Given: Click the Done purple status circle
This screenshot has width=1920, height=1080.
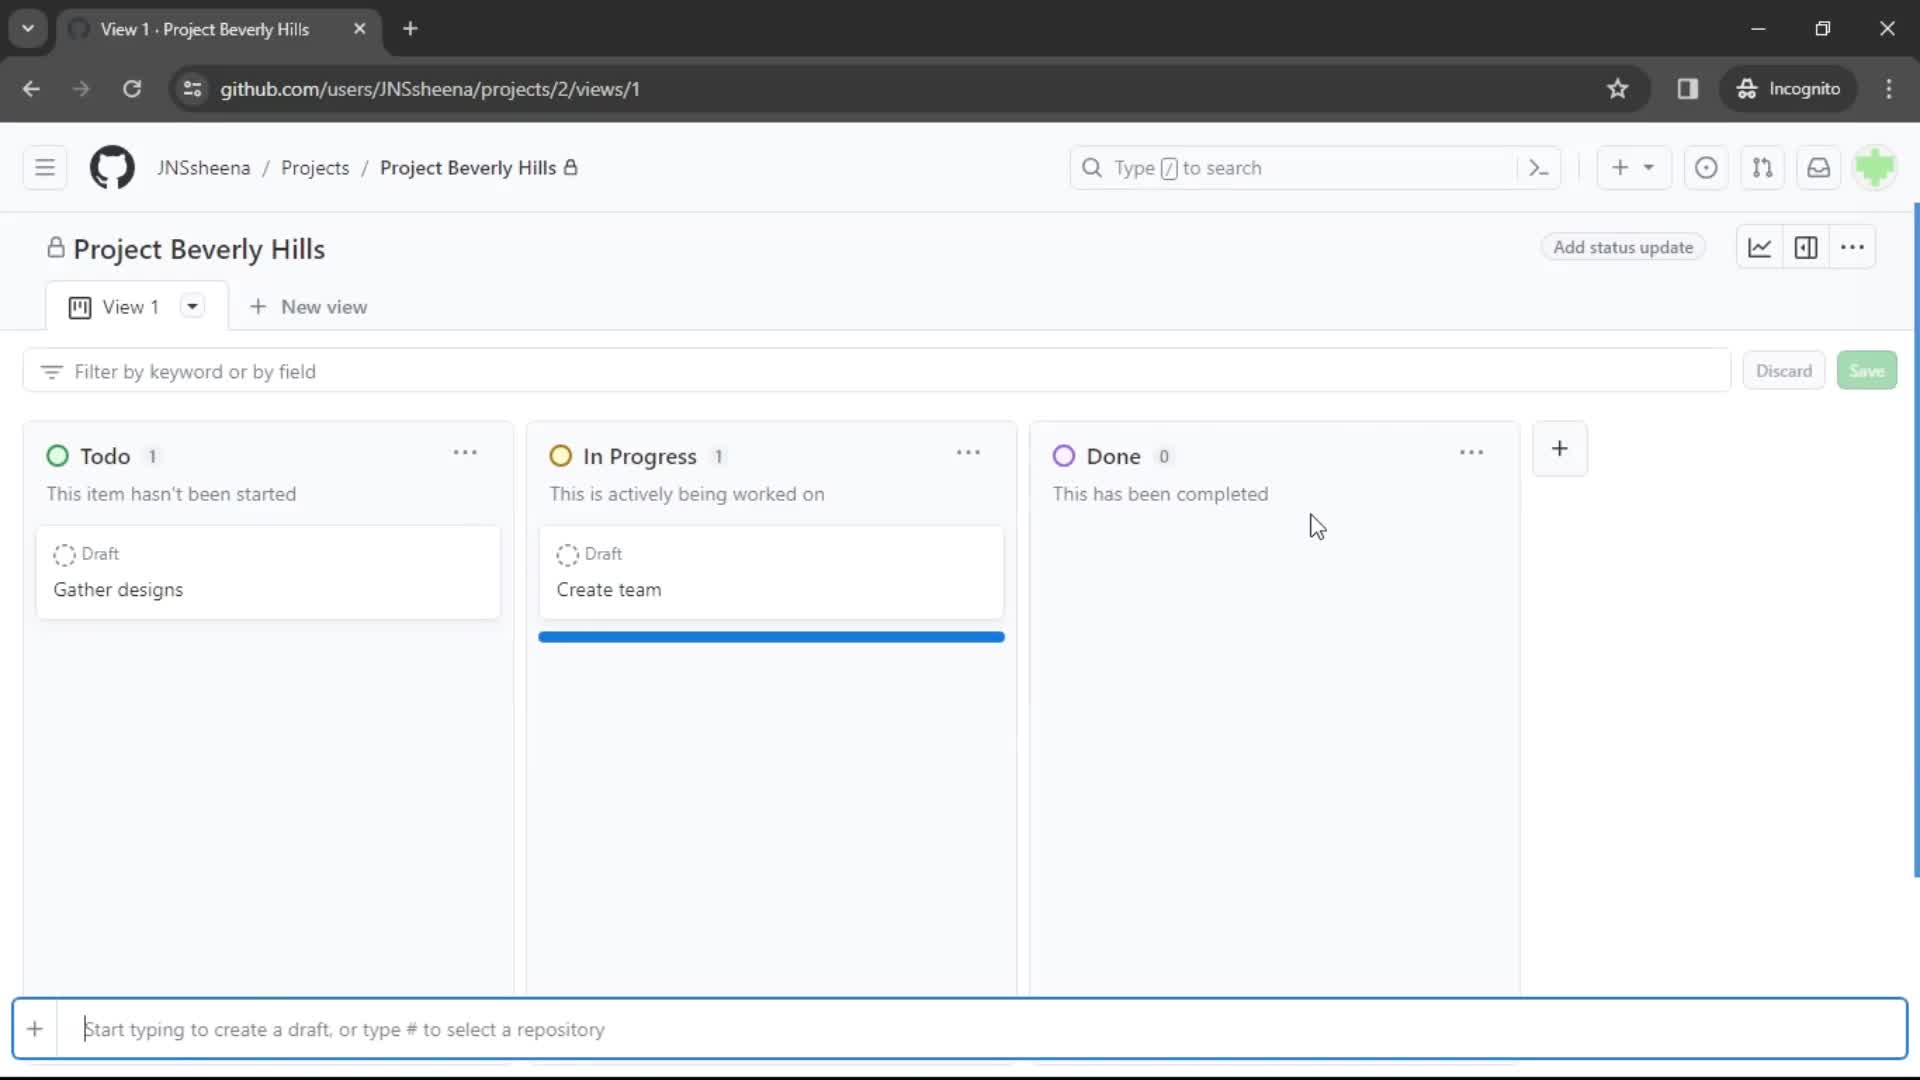Looking at the screenshot, I should [x=1064, y=456].
